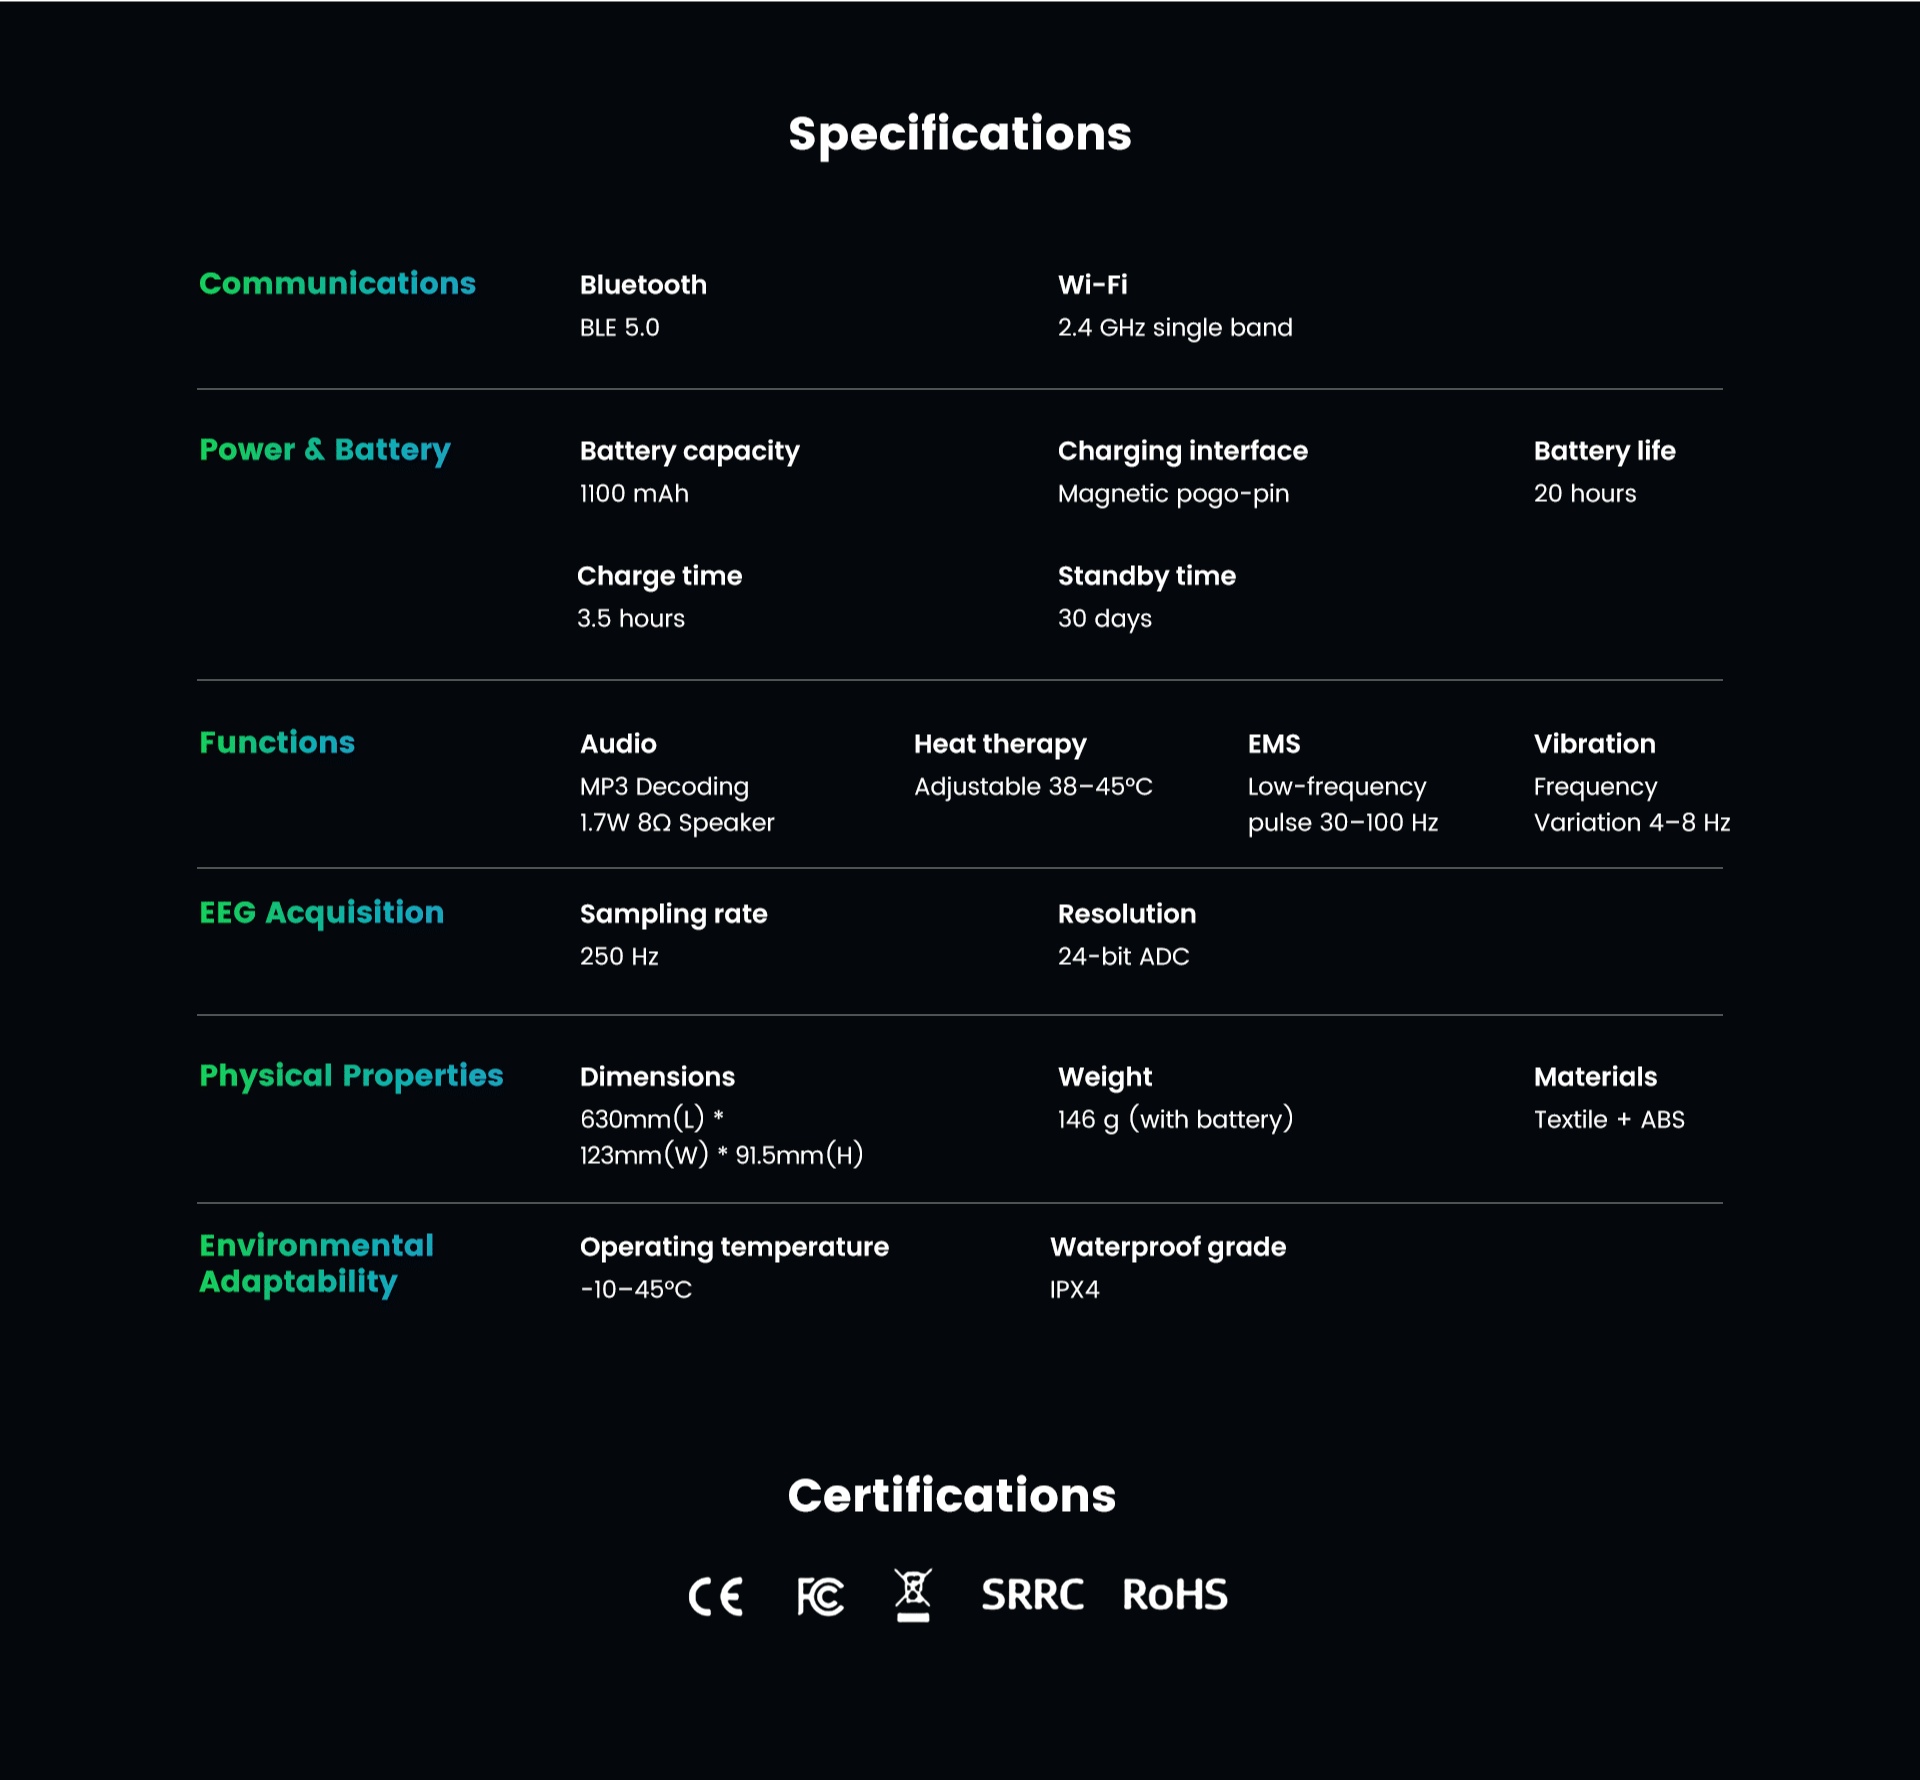Click the Battery capacity label
The image size is (1920, 1780).
pyautogui.click(x=689, y=451)
